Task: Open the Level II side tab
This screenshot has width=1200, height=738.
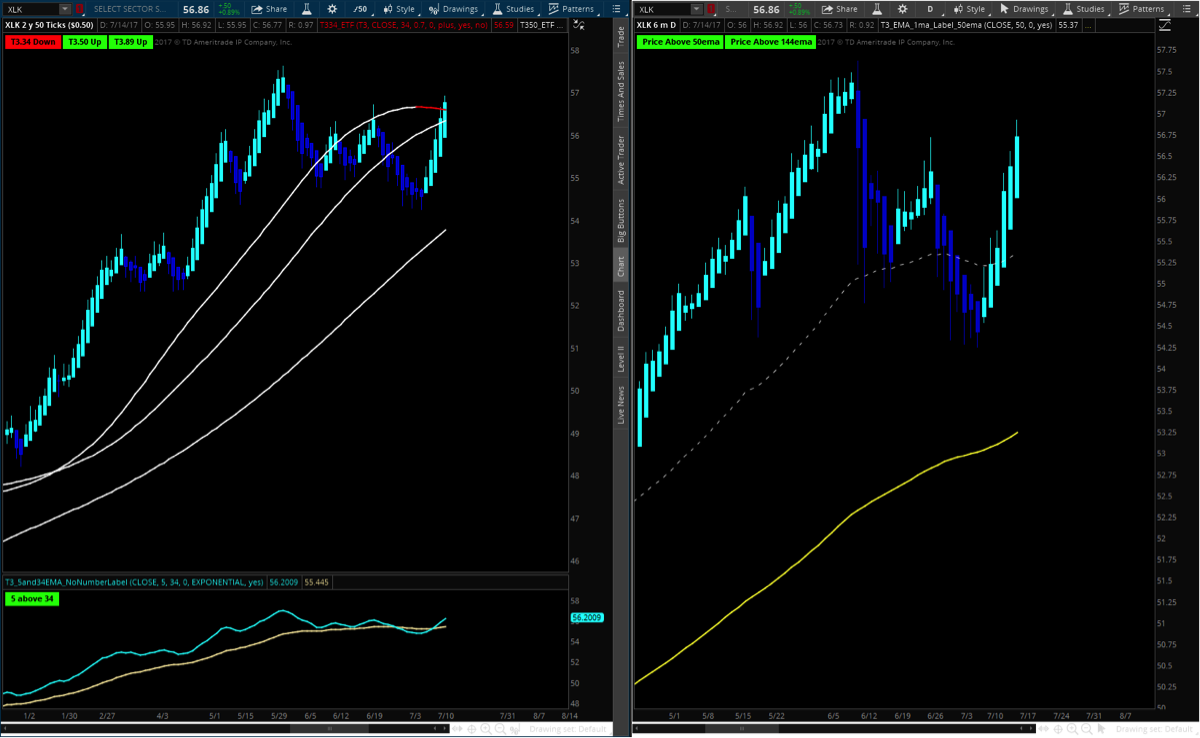Action: pos(621,359)
